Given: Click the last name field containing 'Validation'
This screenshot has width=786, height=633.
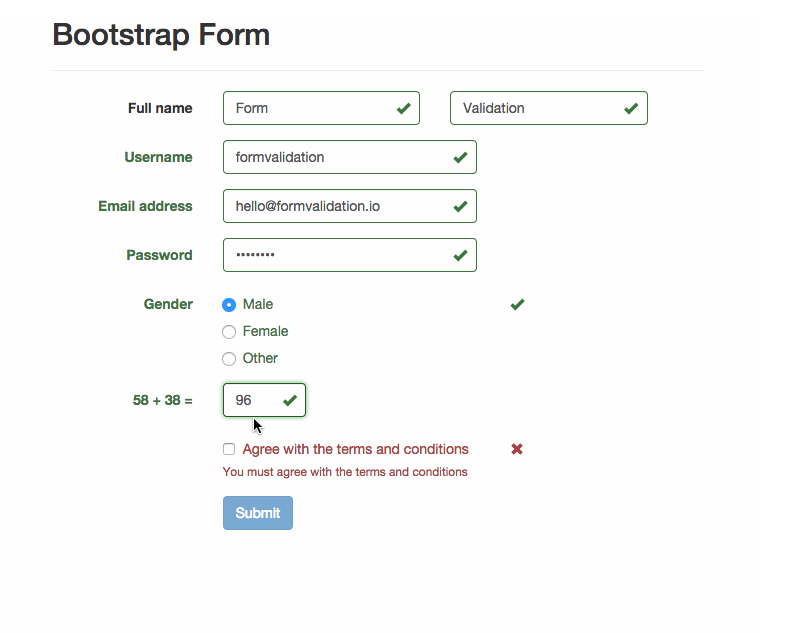Looking at the screenshot, I should [x=535, y=108].
